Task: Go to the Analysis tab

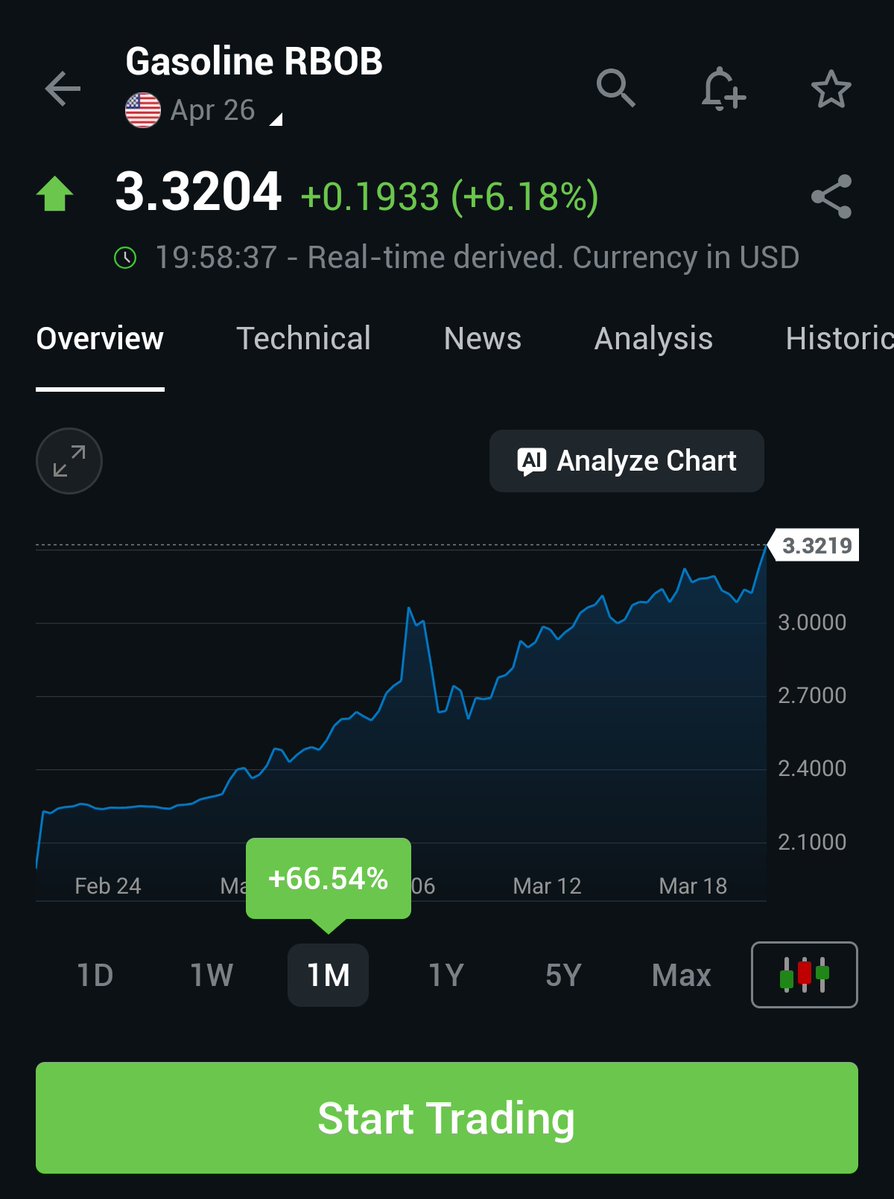Action: pyautogui.click(x=653, y=339)
